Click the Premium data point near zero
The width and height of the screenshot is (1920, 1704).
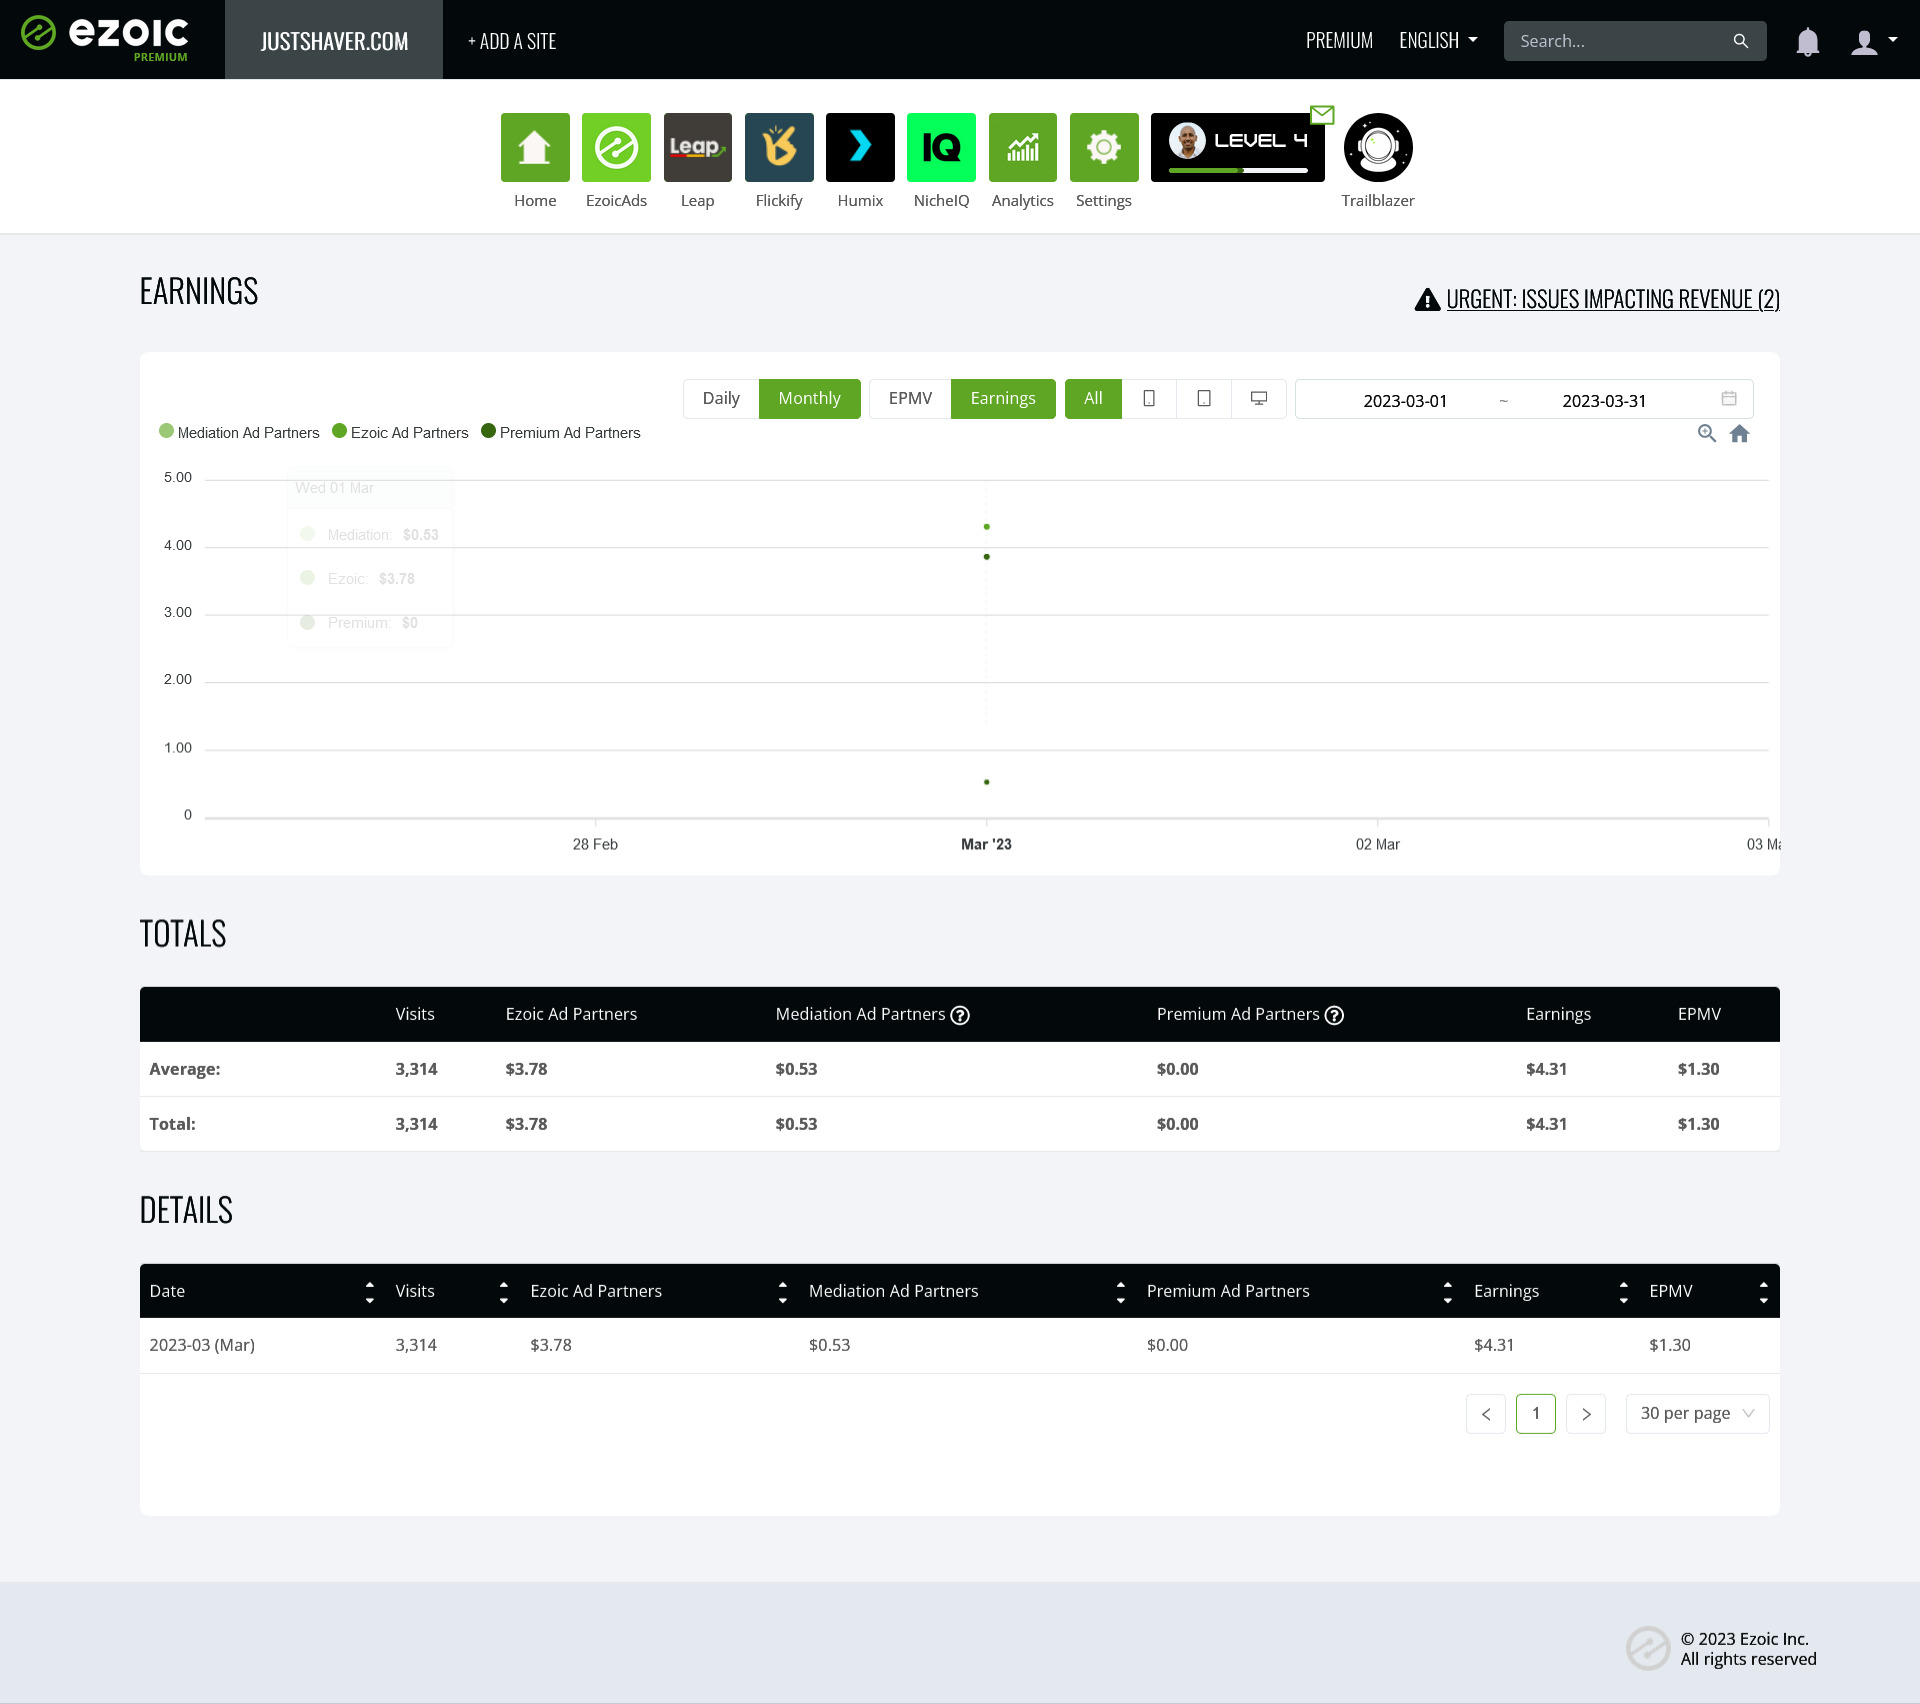tap(987, 782)
